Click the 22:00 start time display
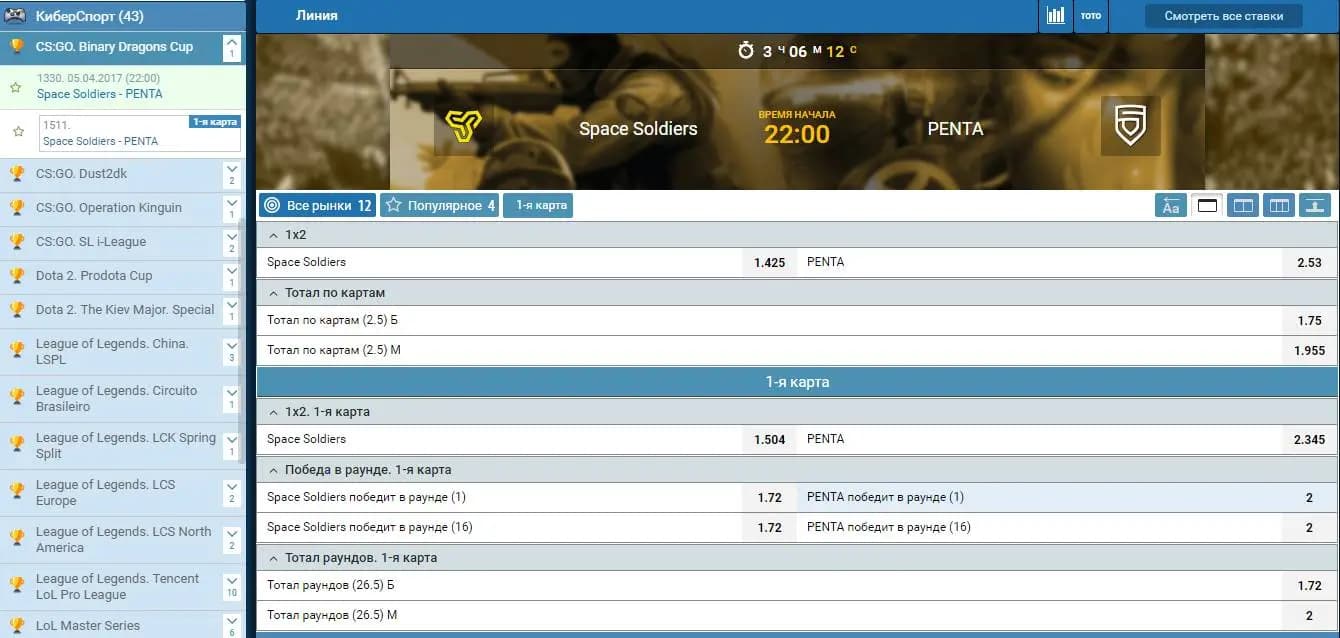This screenshot has height=638, width=1340. coord(797,134)
